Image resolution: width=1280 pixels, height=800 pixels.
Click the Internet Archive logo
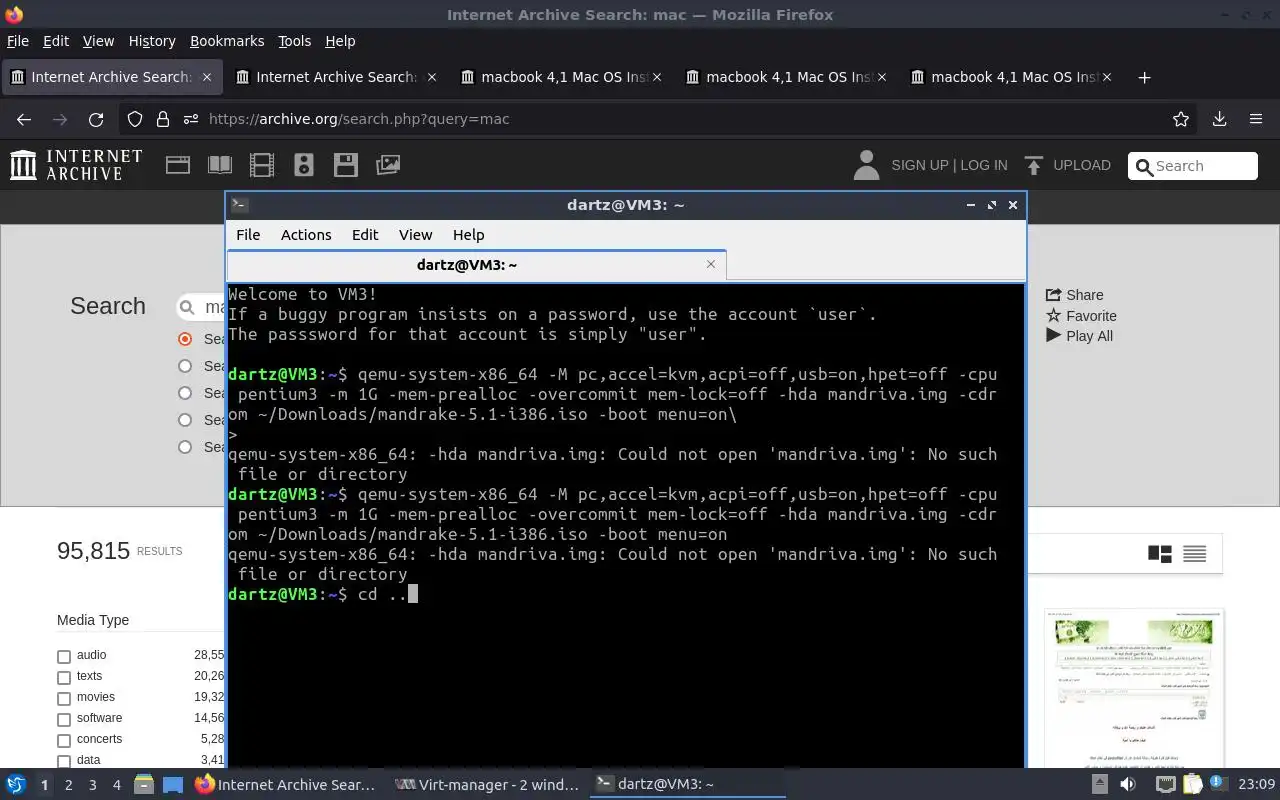[x=76, y=165]
